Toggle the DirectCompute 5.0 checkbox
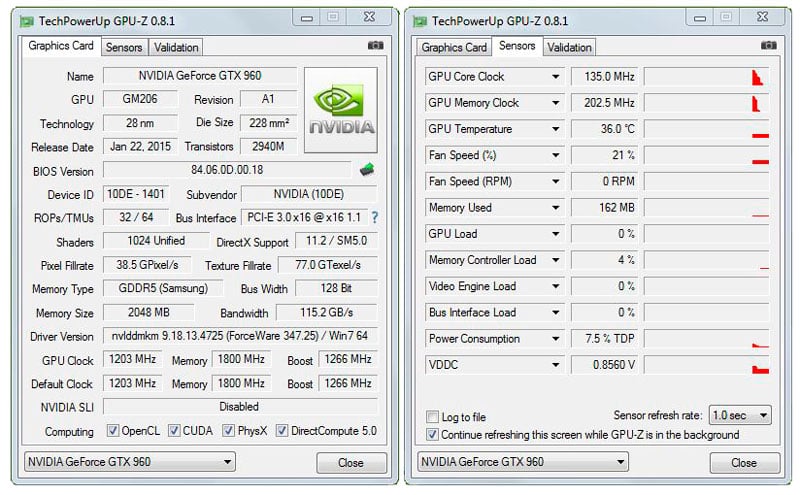This screenshot has height=495, width=800. tap(282, 431)
